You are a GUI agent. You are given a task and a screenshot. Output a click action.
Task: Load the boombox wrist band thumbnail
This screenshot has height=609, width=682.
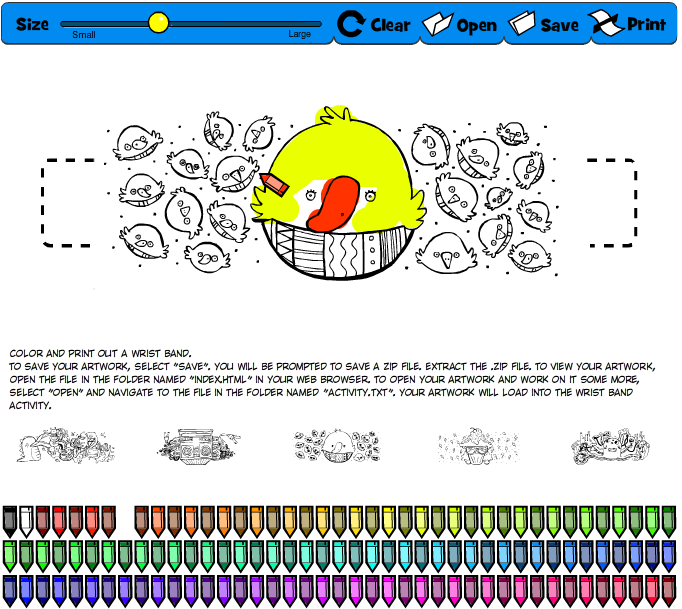199,446
